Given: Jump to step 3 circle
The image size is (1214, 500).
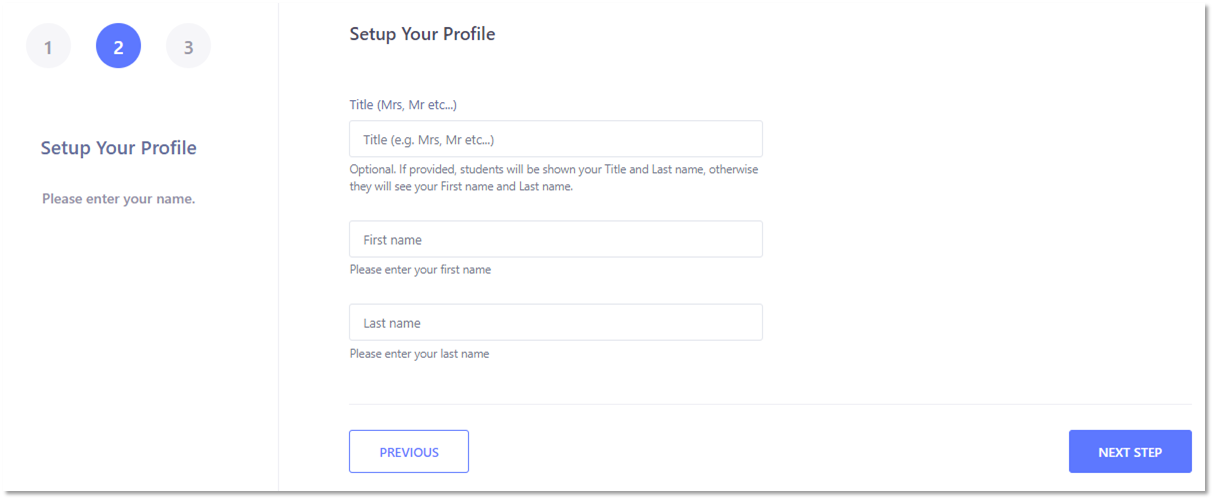Looking at the screenshot, I should click(188, 46).
